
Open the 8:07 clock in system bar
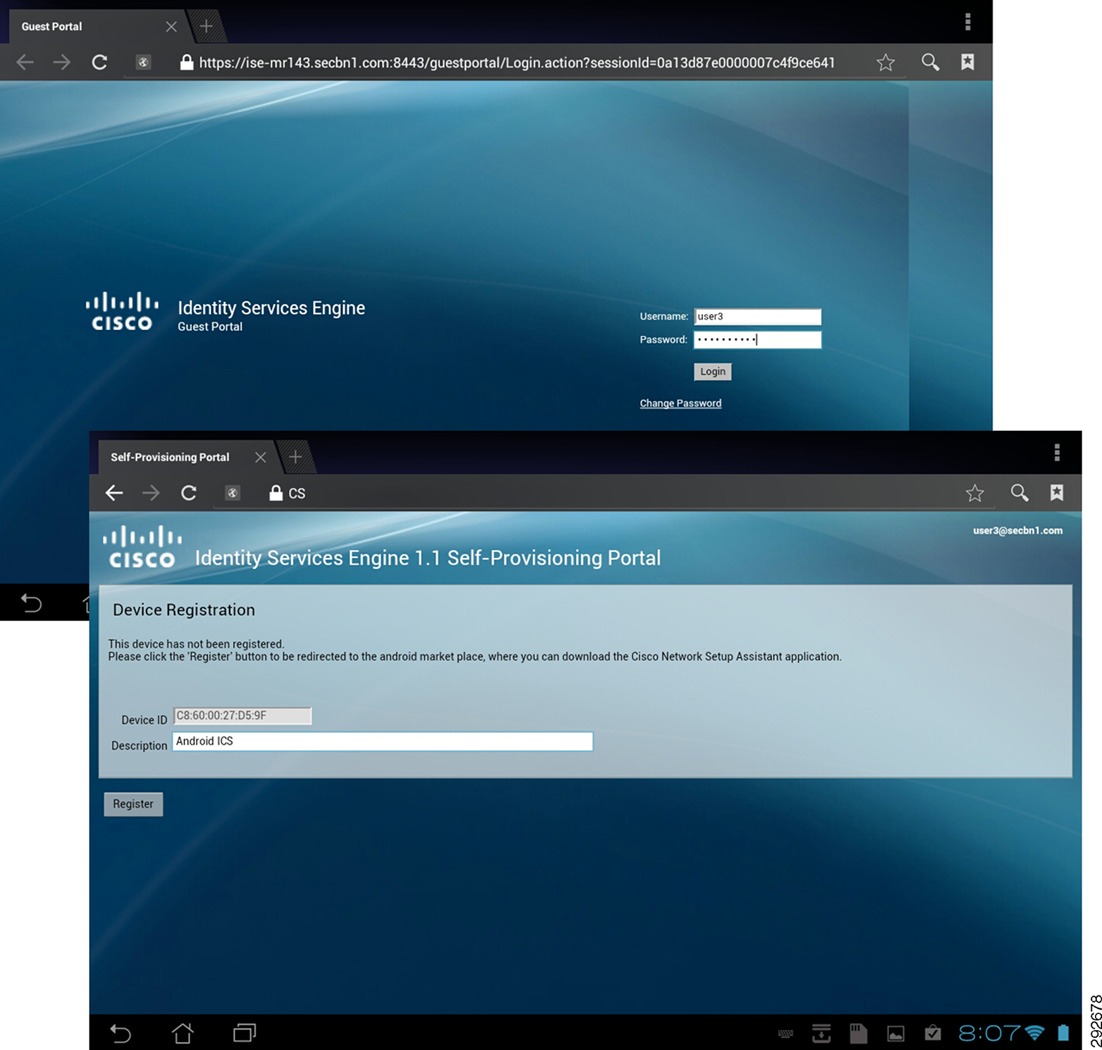tap(989, 1033)
